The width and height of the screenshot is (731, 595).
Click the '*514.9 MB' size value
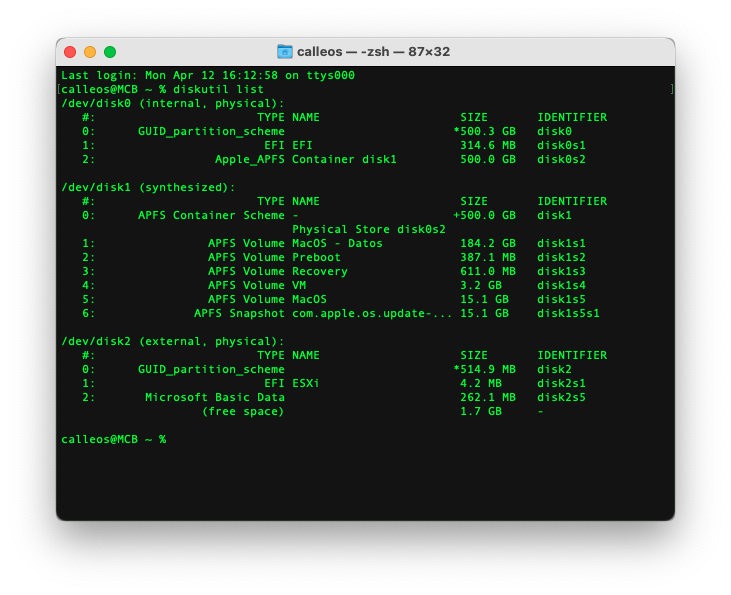484,369
